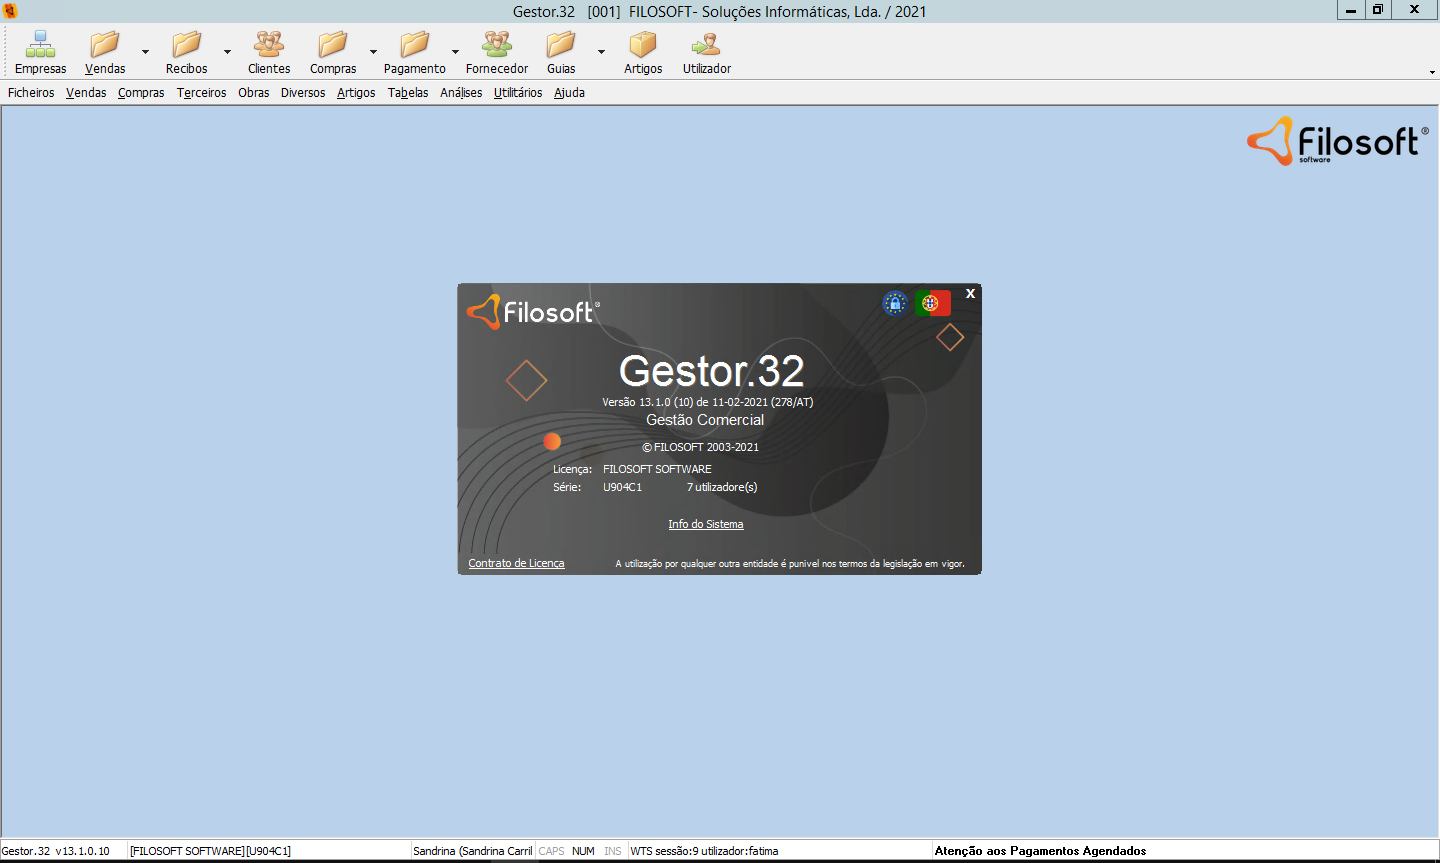Open the toolbar overflow arrow at right edge

coord(1432,72)
